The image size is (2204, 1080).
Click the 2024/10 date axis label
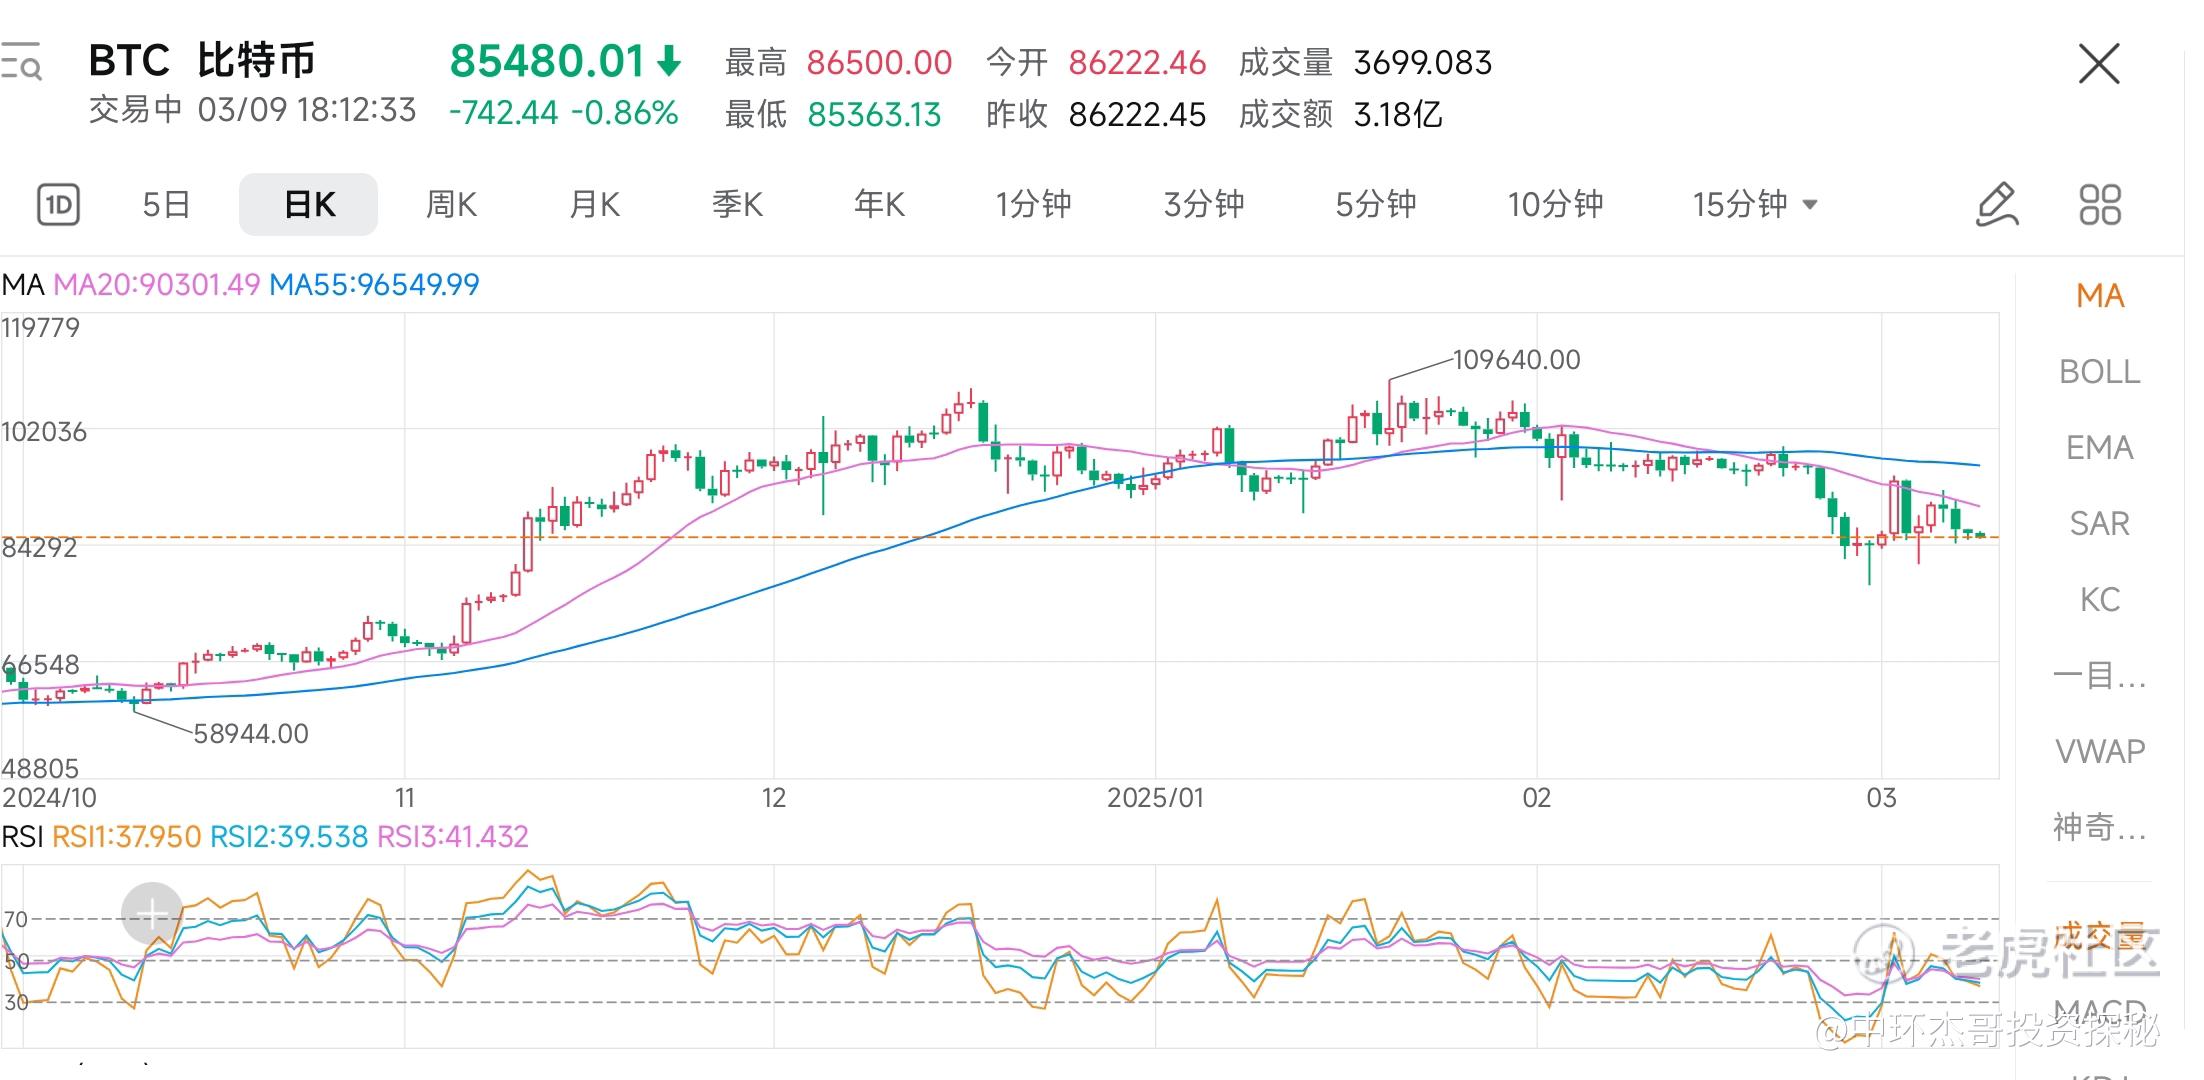(50, 798)
